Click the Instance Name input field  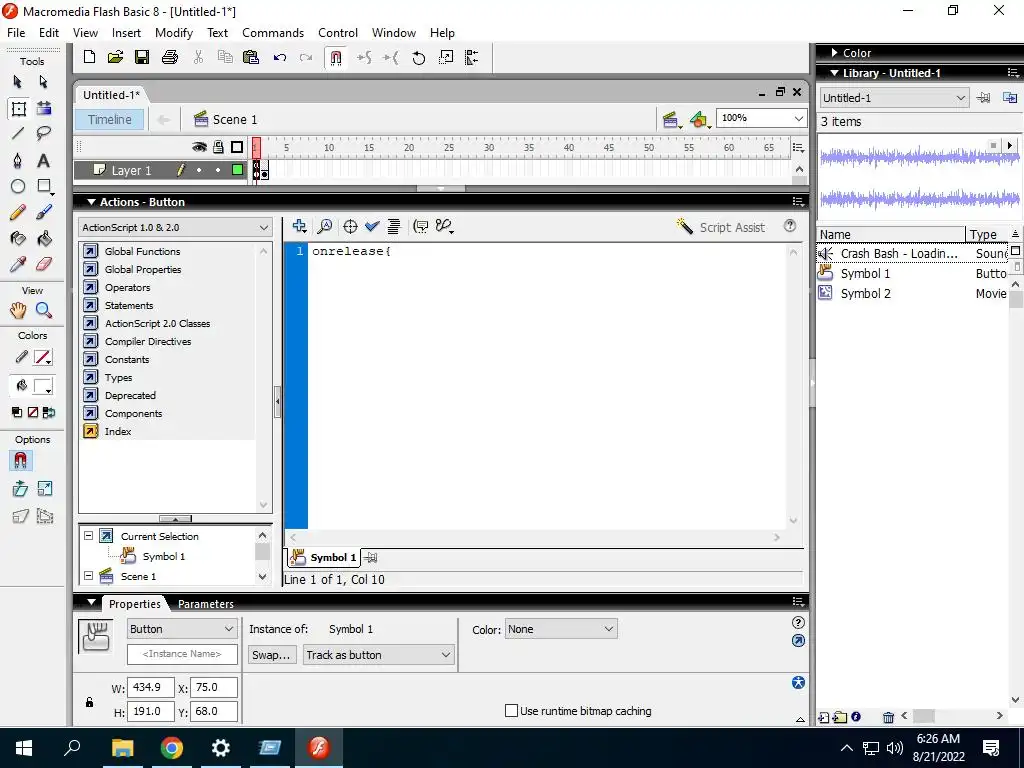coord(182,654)
